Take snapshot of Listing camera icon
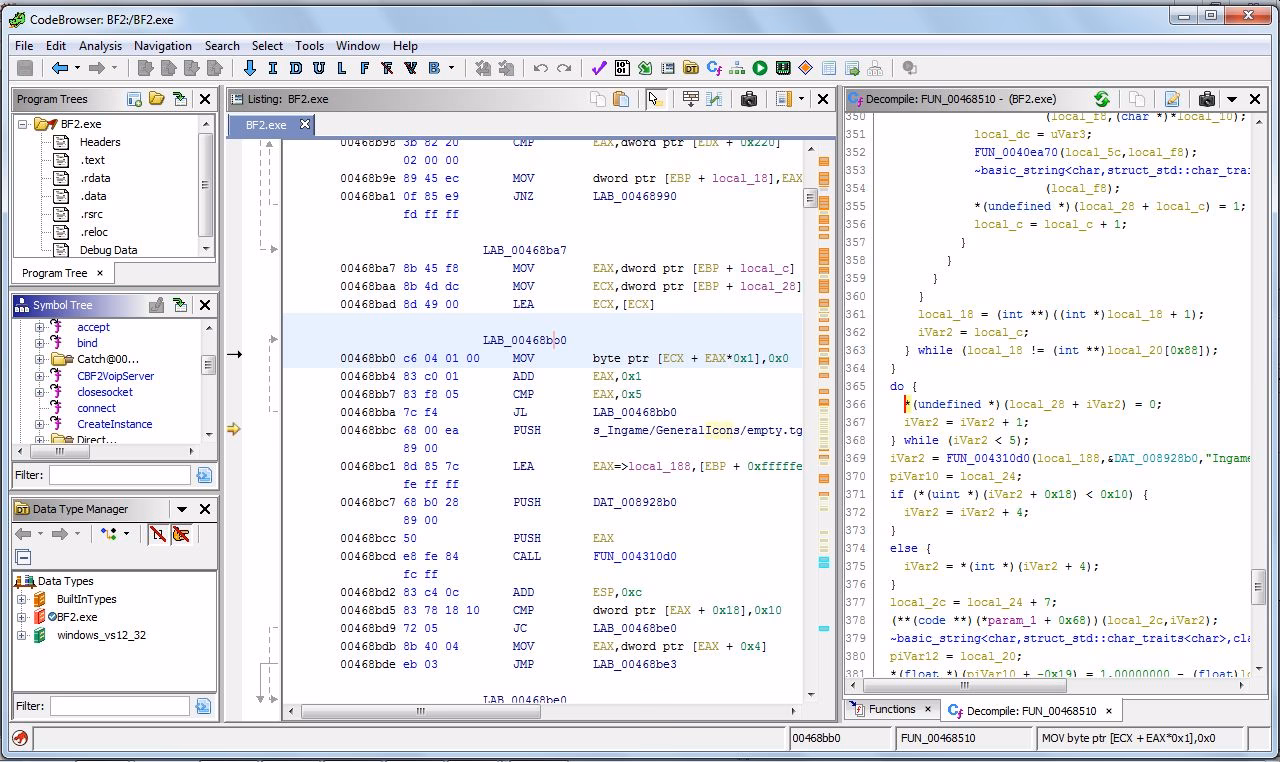 tap(748, 99)
